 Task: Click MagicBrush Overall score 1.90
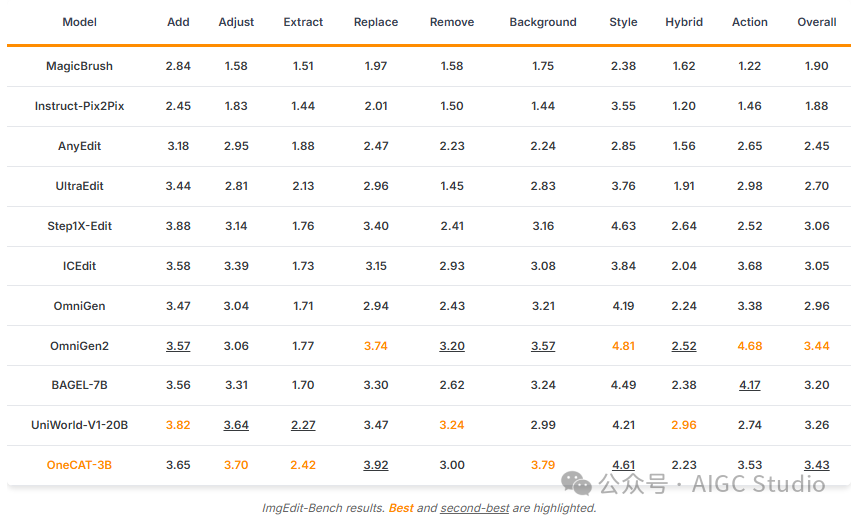[817, 66]
